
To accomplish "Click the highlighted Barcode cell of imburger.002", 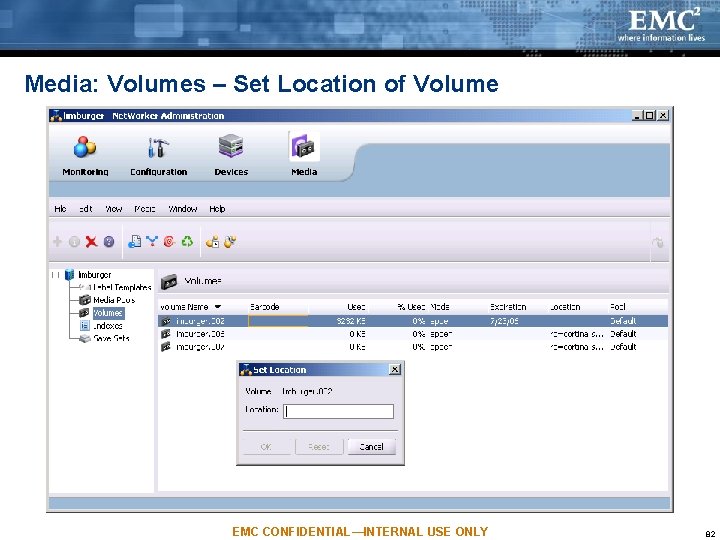I will [x=278, y=321].
